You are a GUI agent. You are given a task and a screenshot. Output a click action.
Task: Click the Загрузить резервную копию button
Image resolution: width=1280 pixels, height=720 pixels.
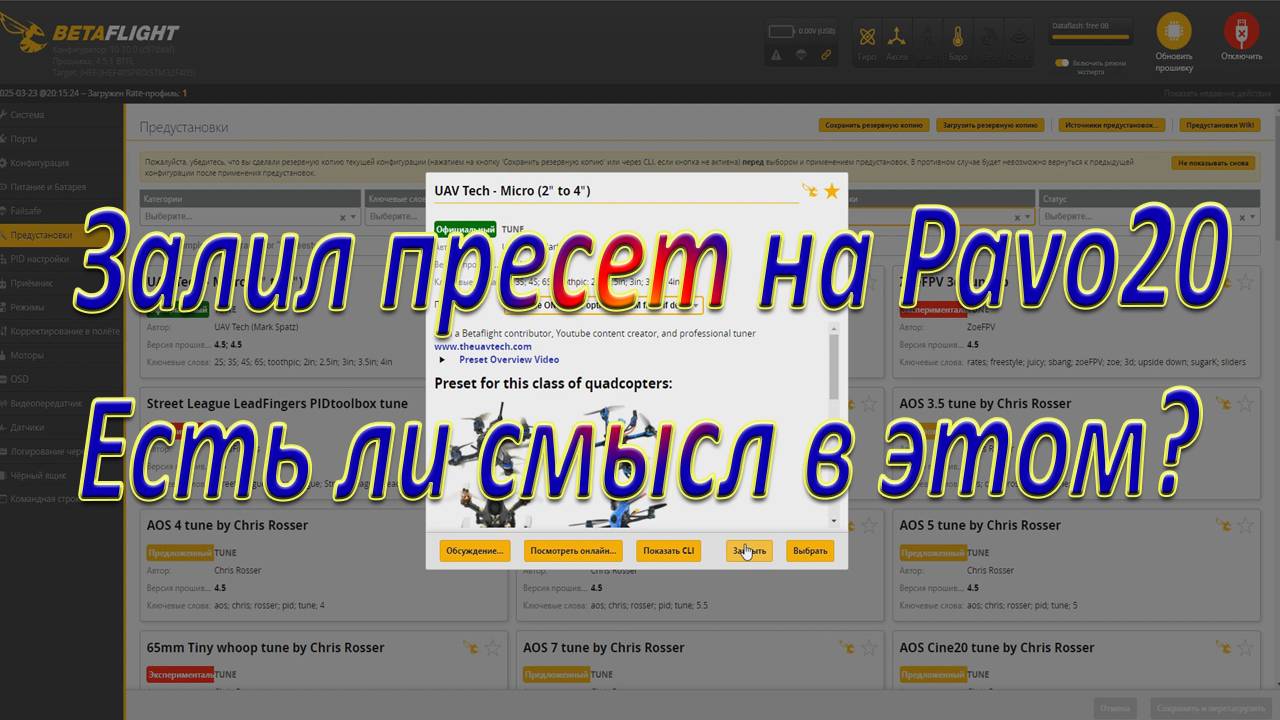[990, 125]
